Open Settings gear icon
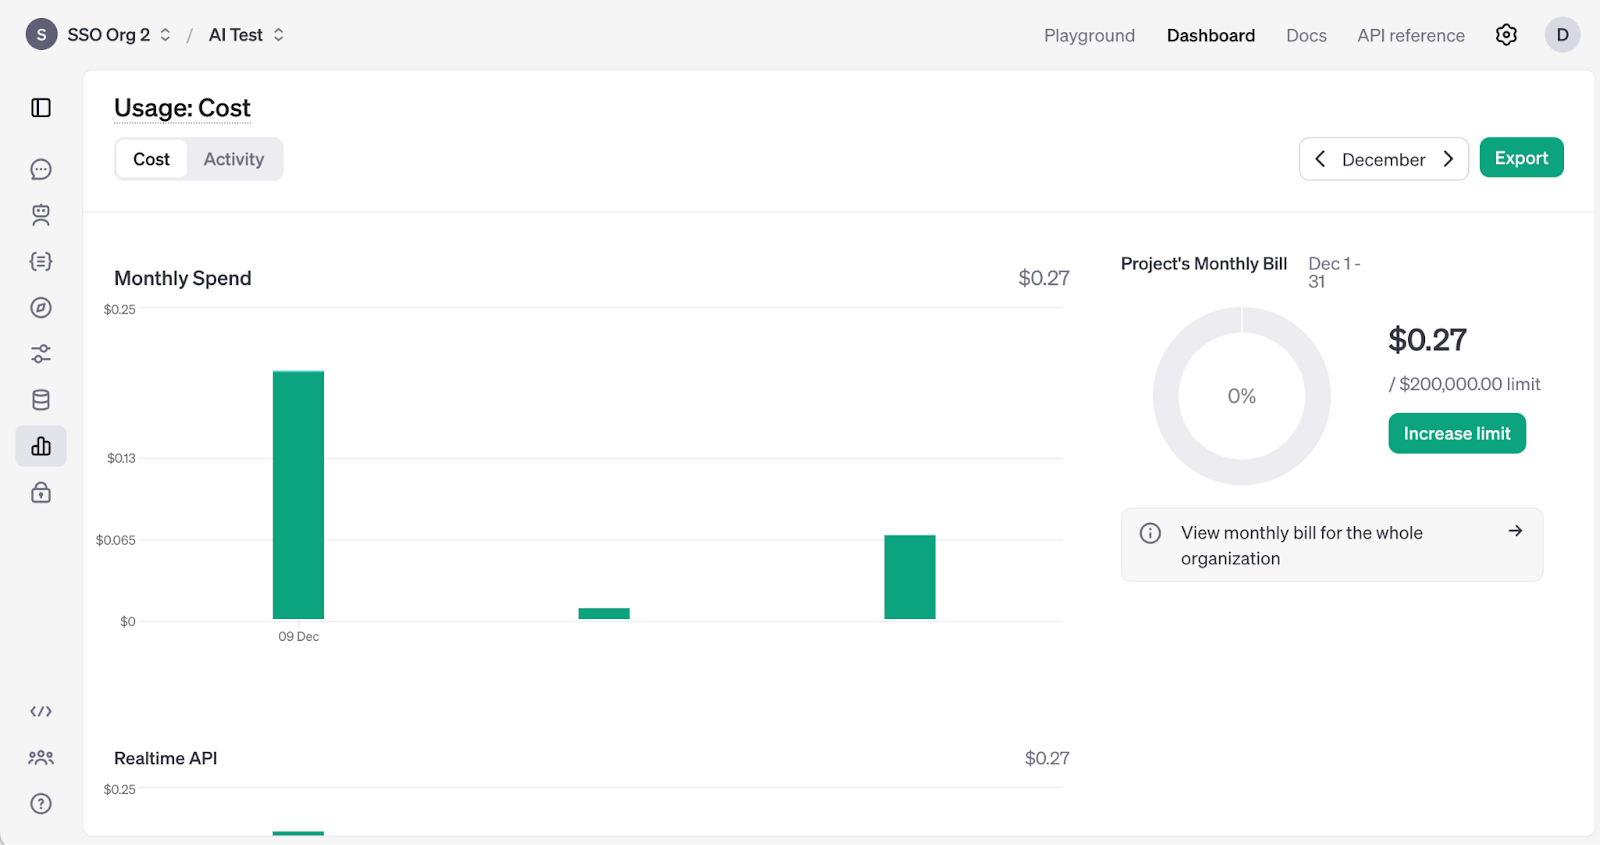1600x845 pixels. pyautogui.click(x=1506, y=35)
